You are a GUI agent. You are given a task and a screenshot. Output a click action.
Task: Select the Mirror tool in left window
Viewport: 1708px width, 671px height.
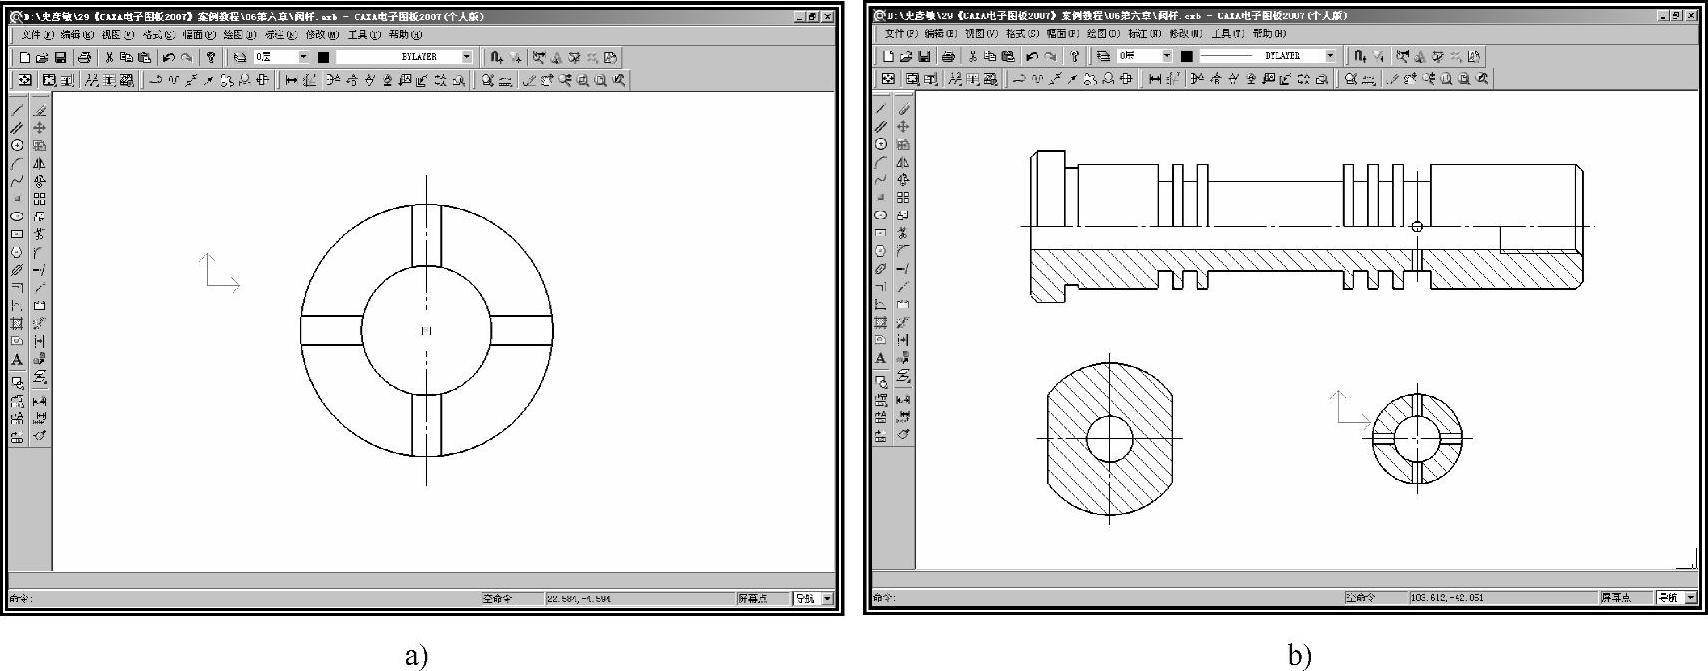pyautogui.click(x=39, y=163)
